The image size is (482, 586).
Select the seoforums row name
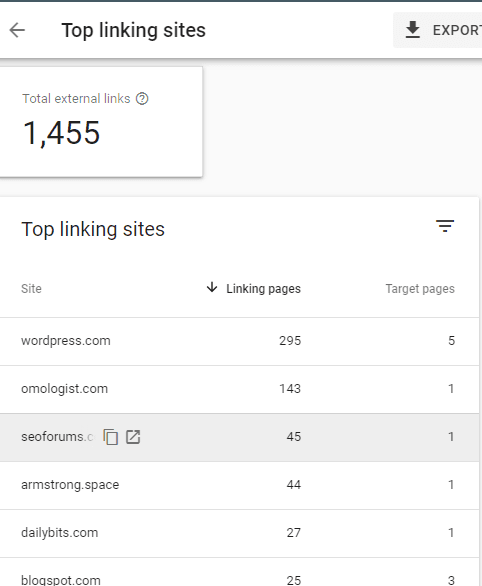tap(58, 437)
